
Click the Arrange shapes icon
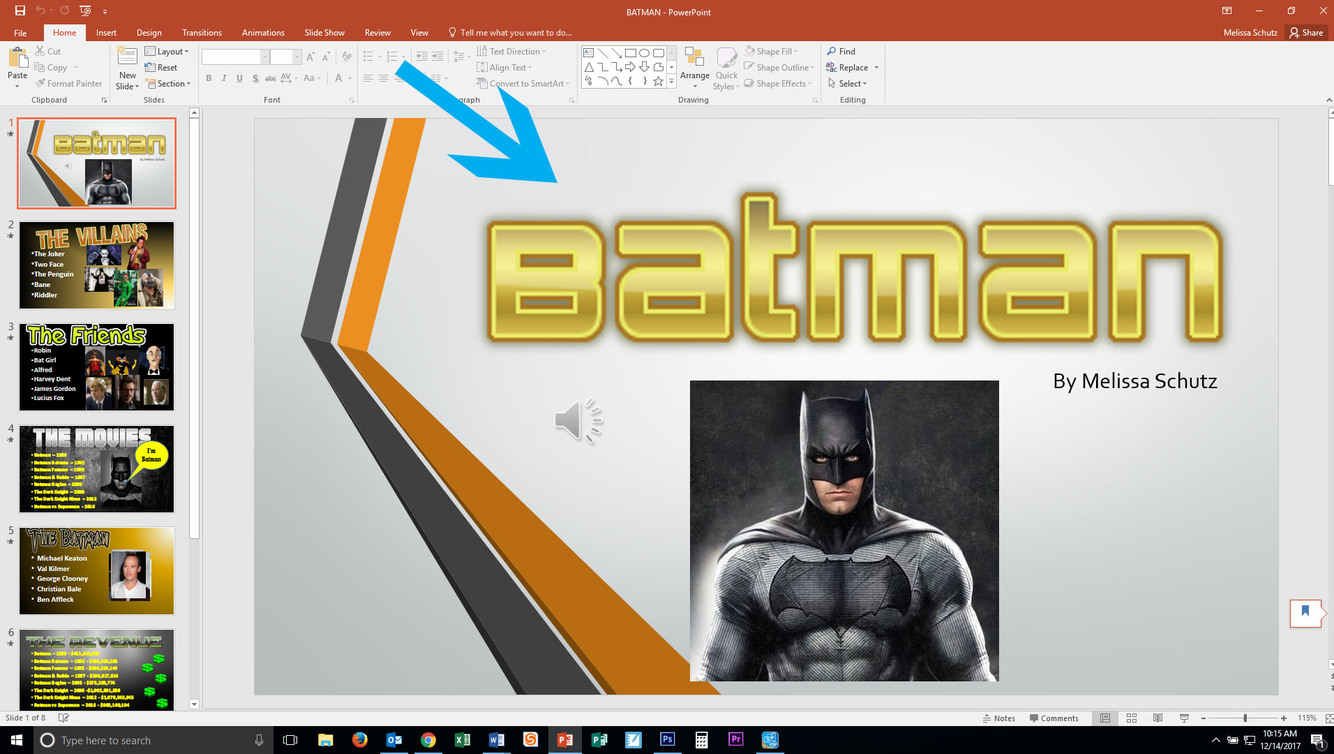[694, 59]
